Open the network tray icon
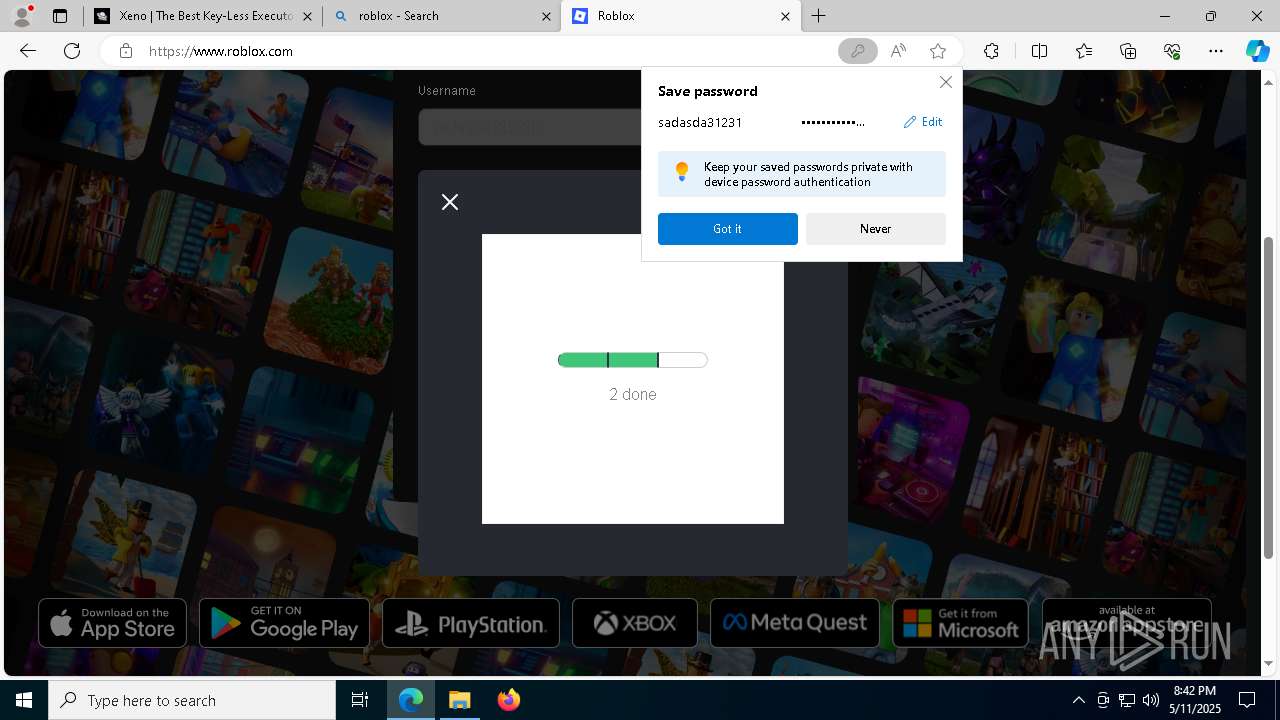The width and height of the screenshot is (1280, 720). click(x=1127, y=700)
